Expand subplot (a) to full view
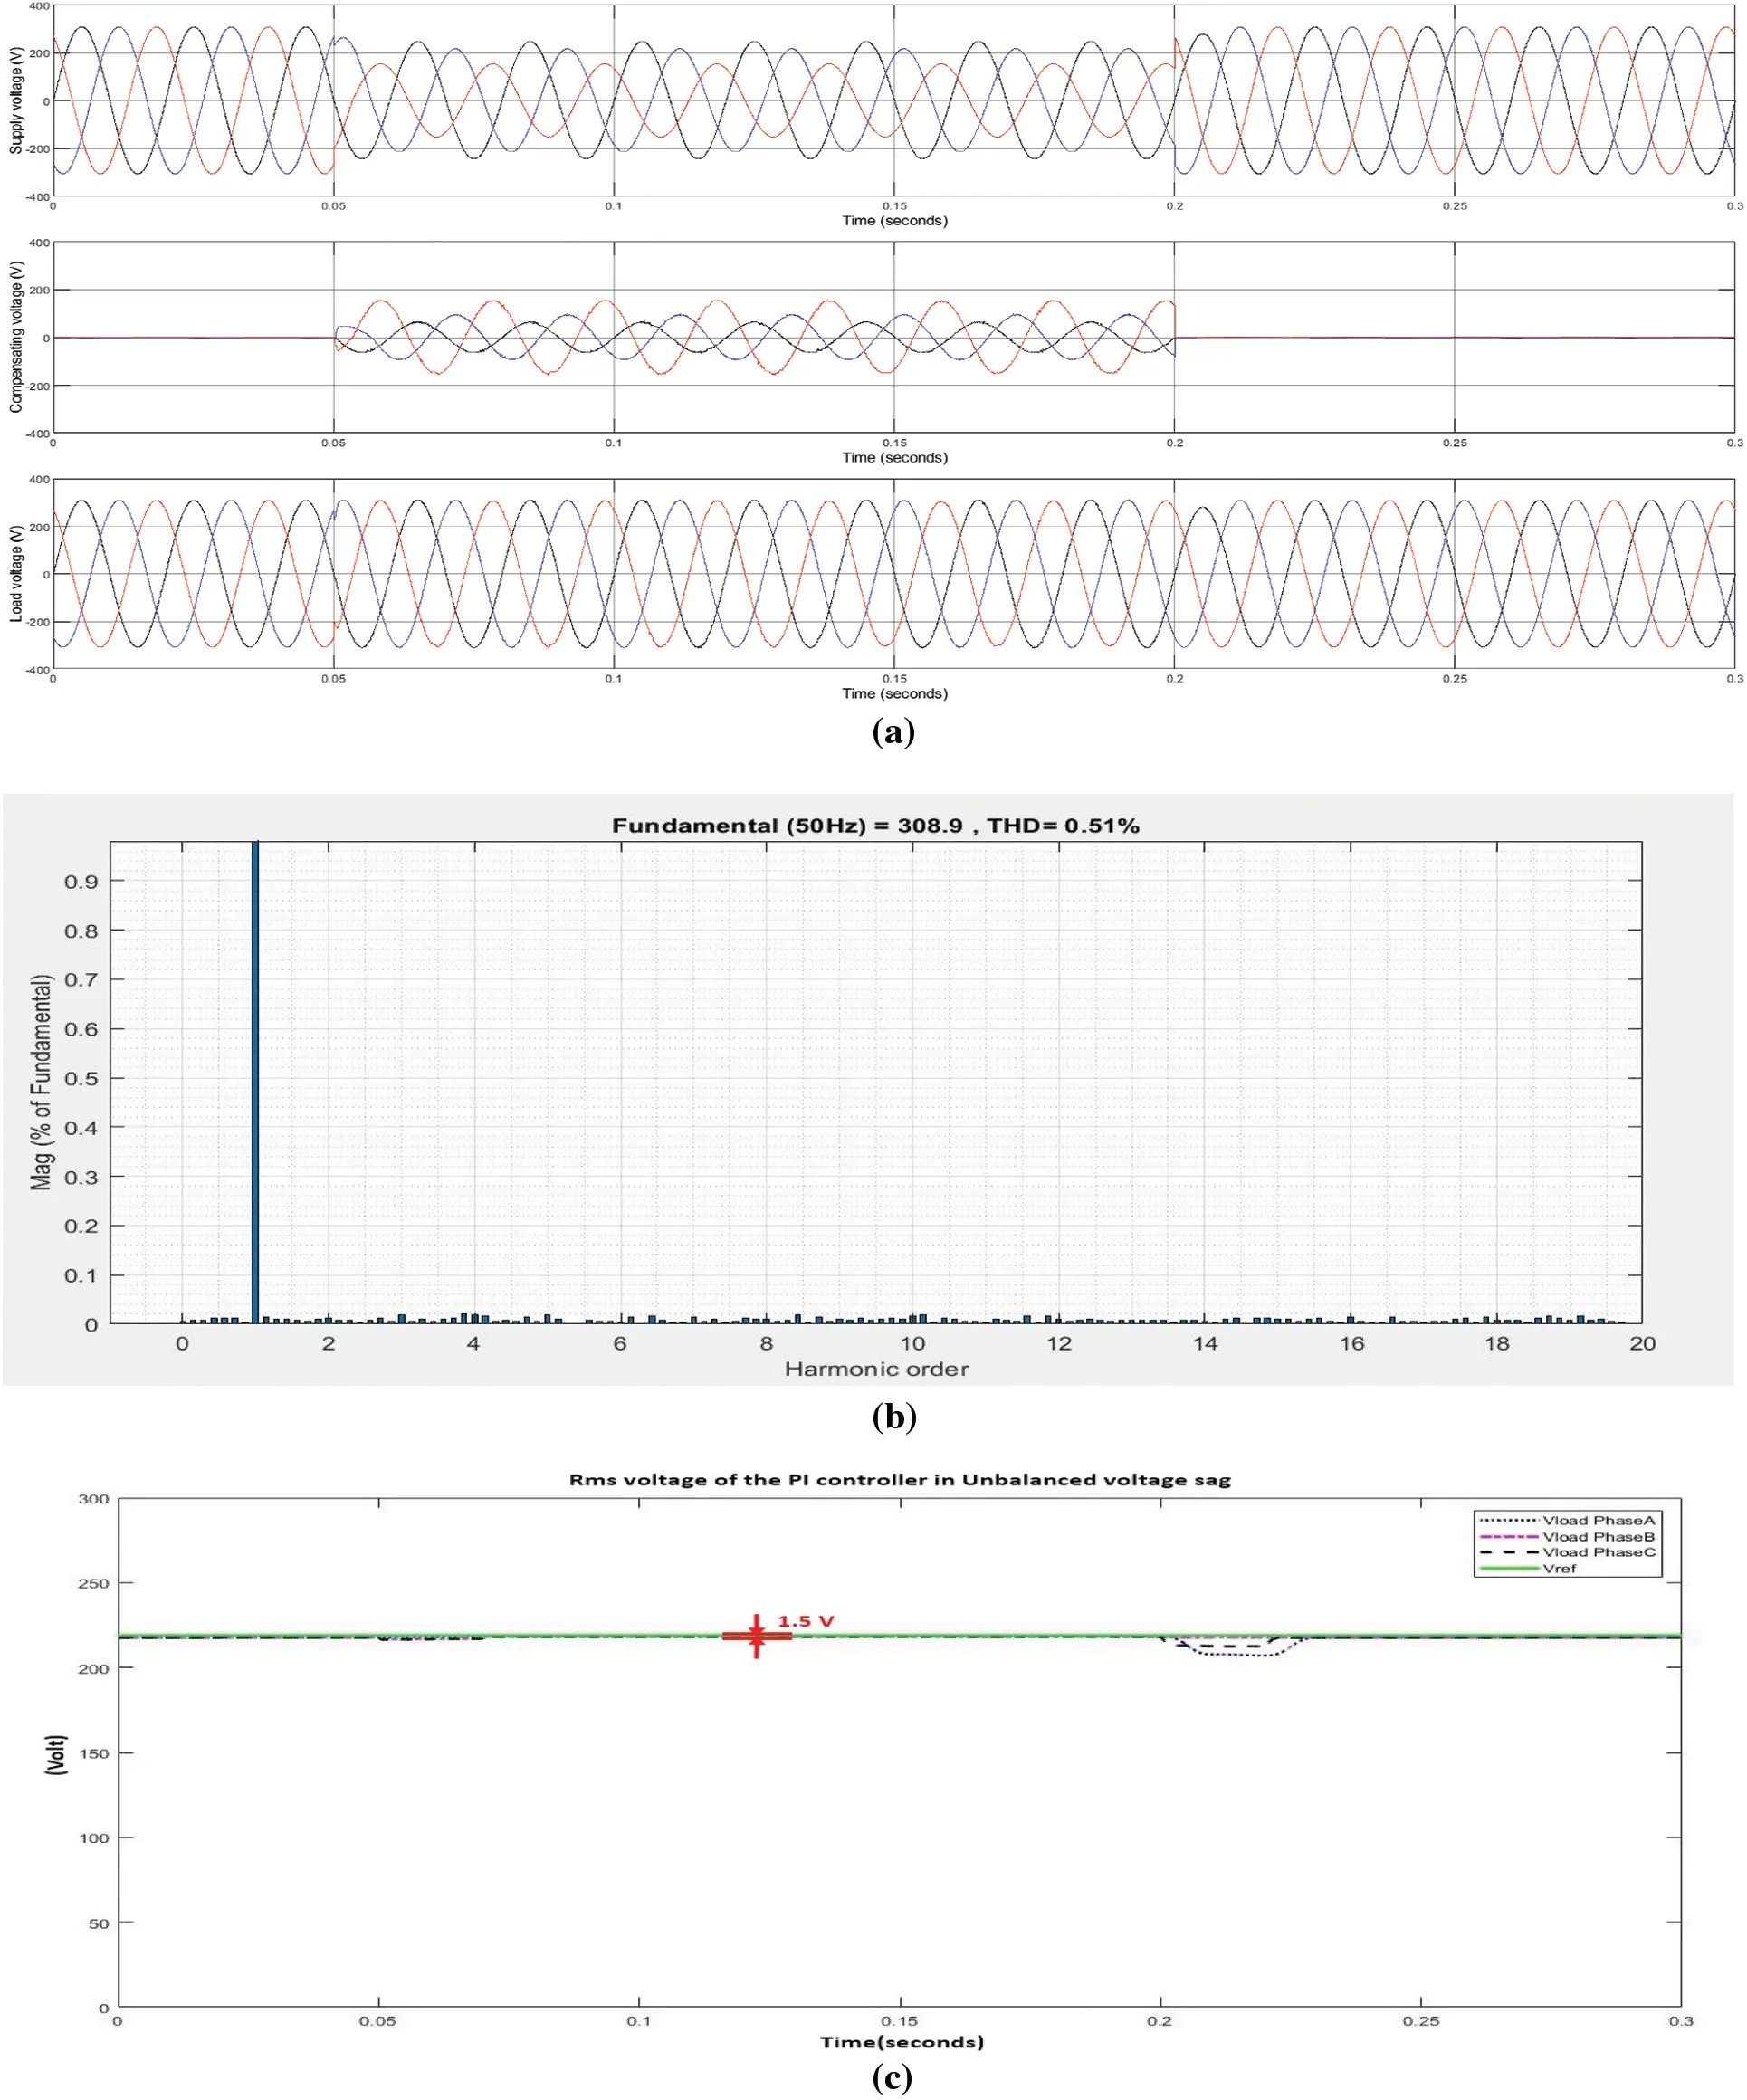Screen dimensions: 1747x2100 tap(870, 100)
